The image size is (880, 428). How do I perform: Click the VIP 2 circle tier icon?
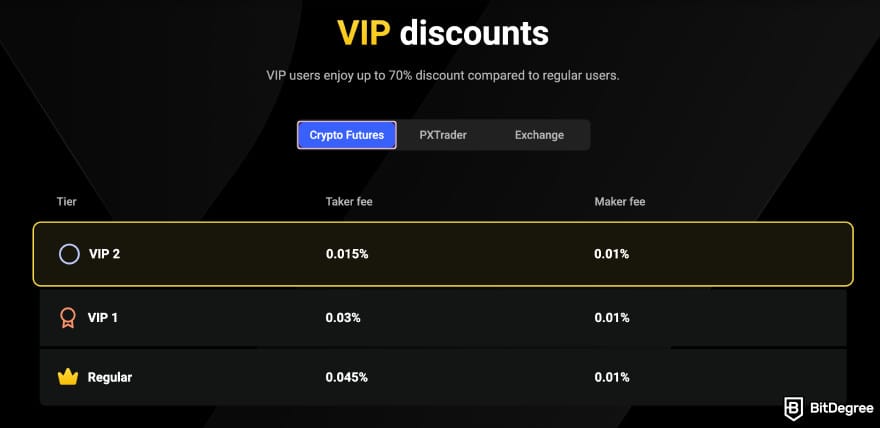tap(69, 254)
